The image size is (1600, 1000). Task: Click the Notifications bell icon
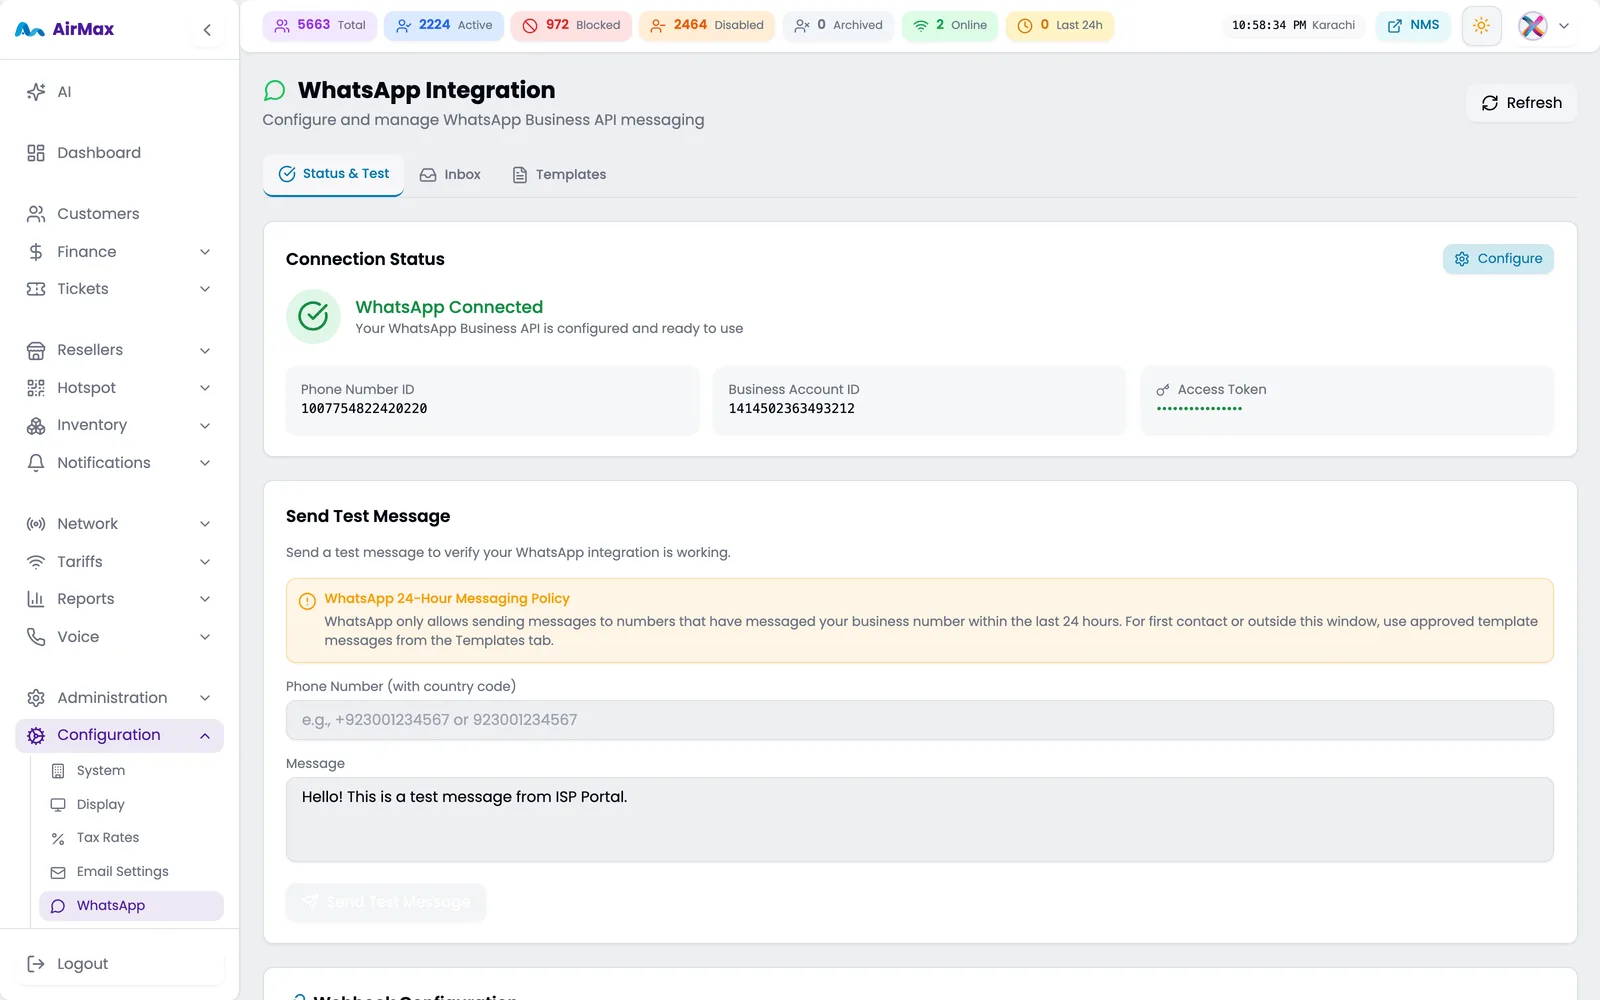click(x=36, y=463)
